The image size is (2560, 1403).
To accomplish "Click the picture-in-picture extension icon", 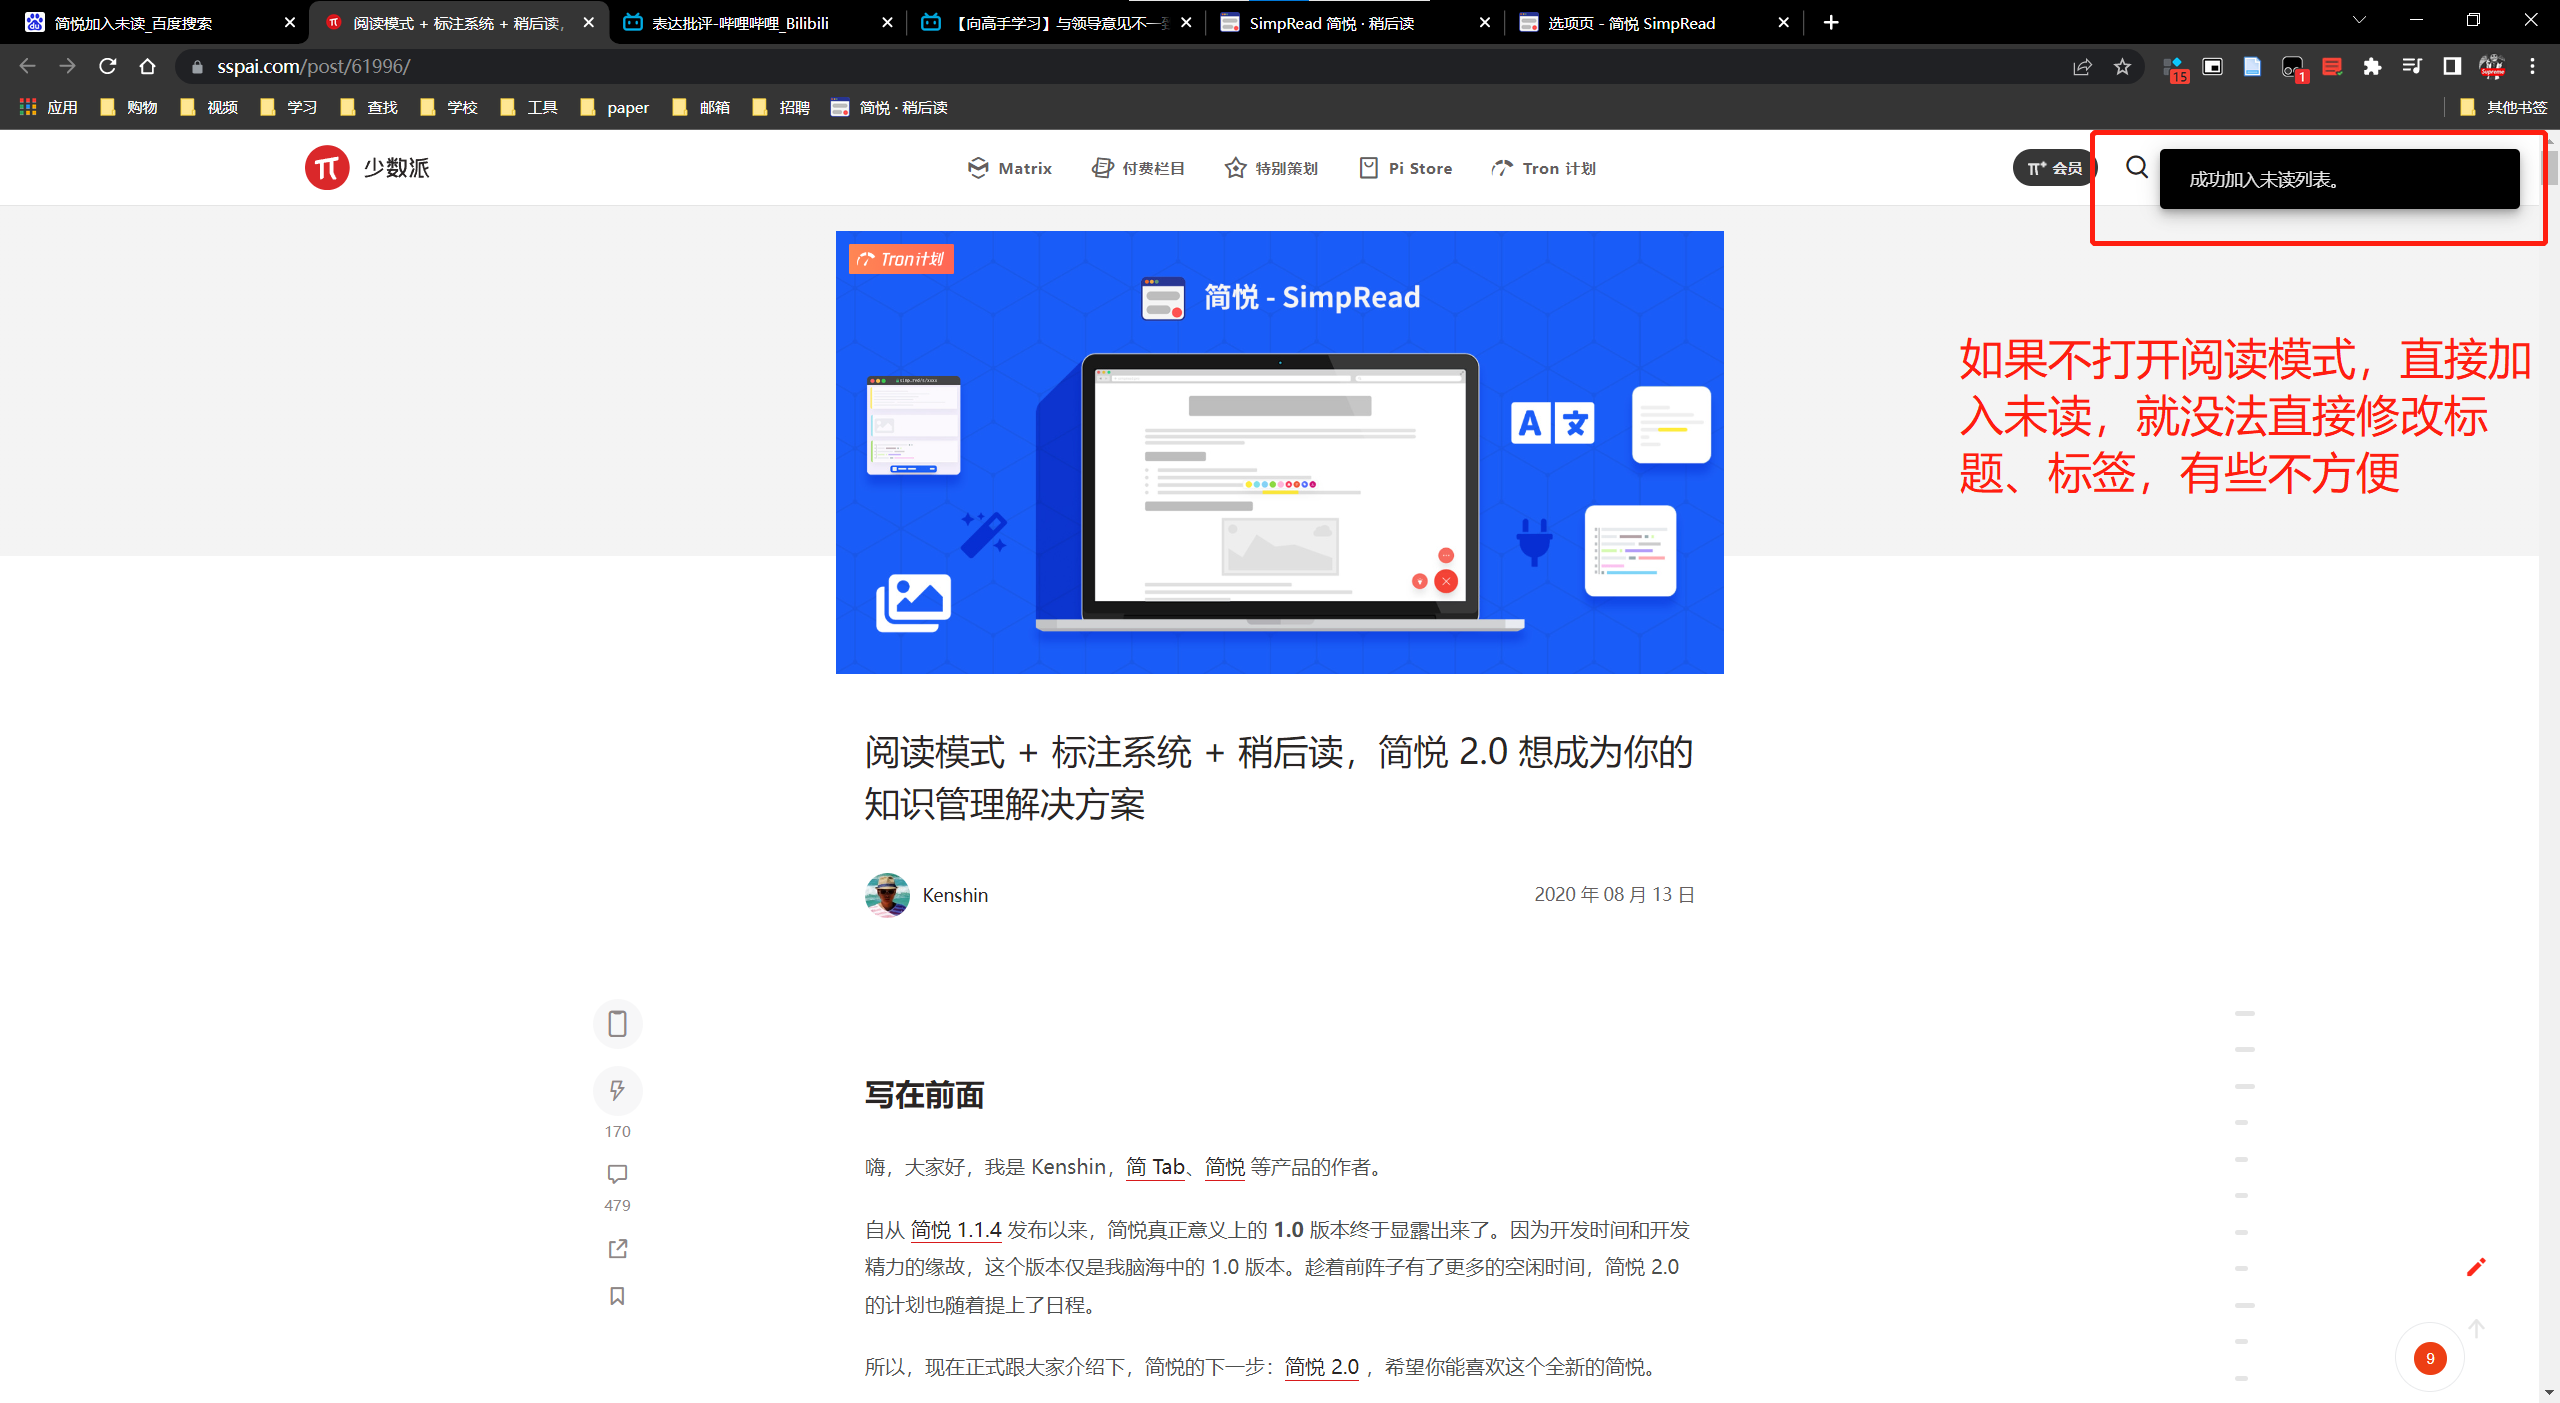I will pos(2213,66).
